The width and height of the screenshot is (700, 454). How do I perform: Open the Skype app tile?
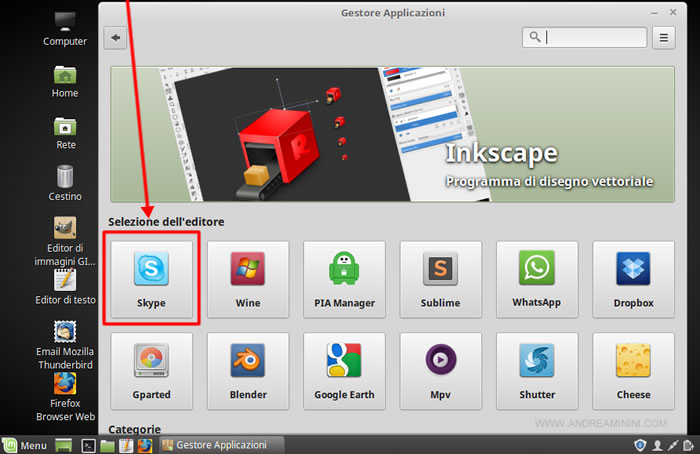pos(152,279)
